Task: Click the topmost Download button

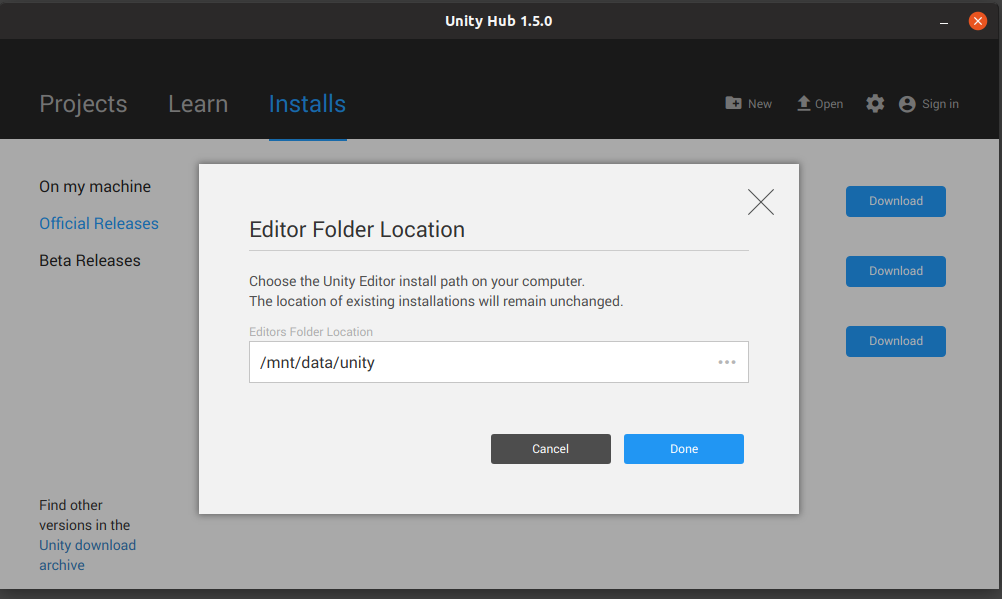Action: click(x=895, y=201)
